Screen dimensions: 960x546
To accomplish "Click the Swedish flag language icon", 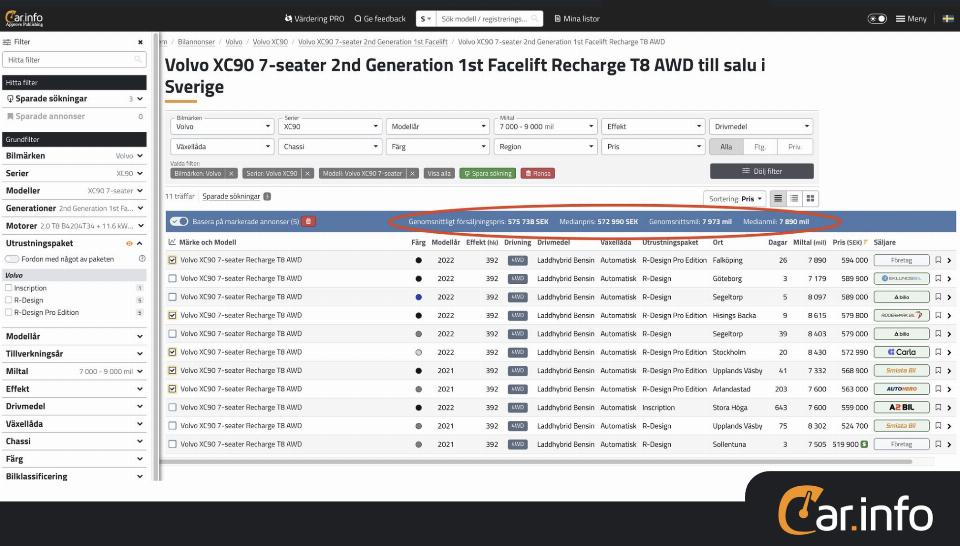I will pos(948,19).
